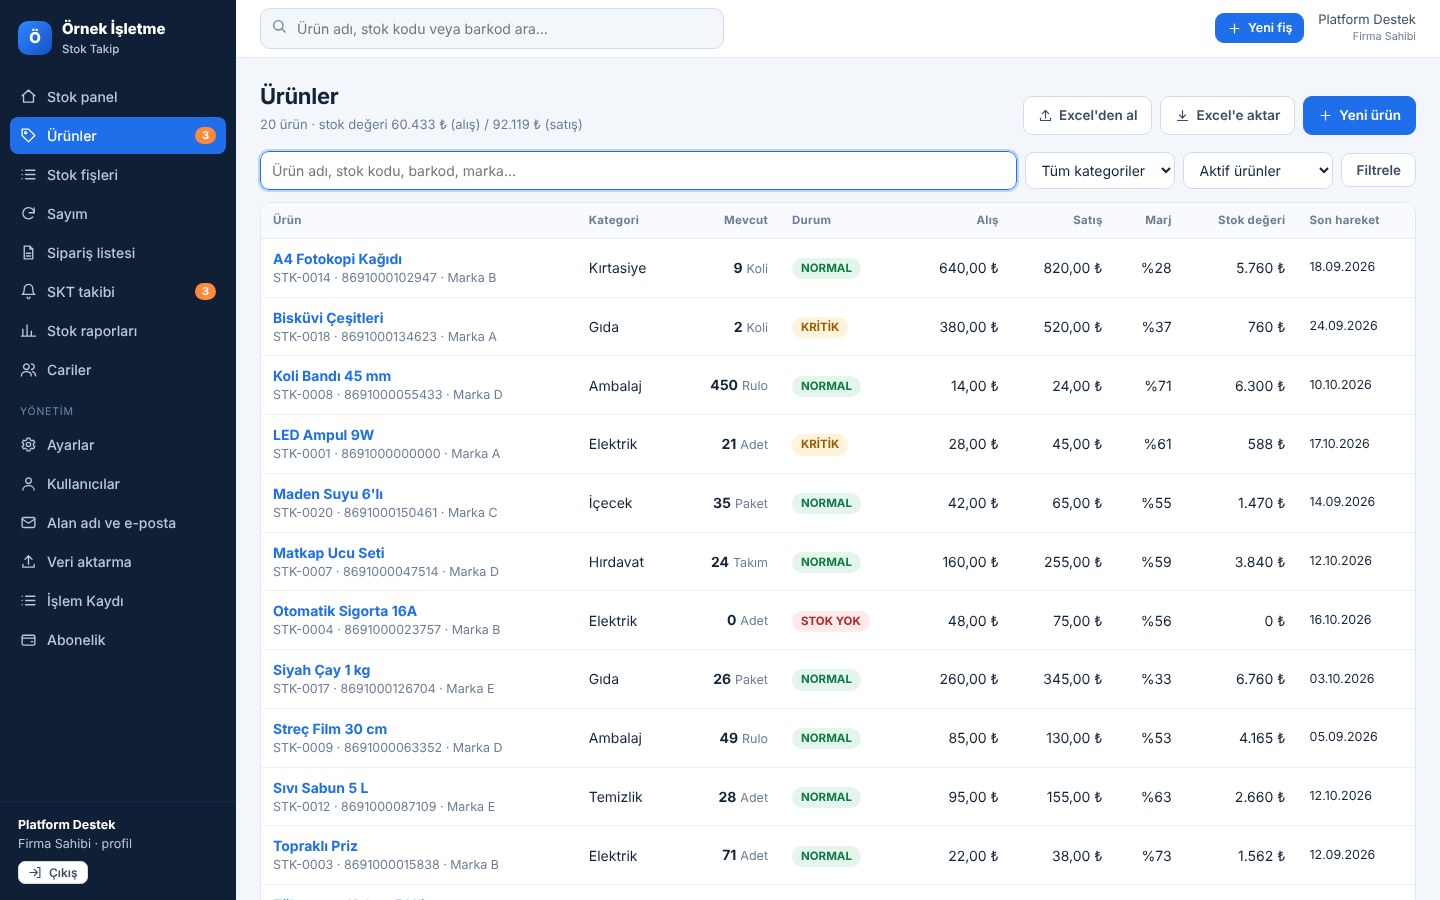The height and width of the screenshot is (900, 1440).
Task: Open the Otomatik Sigorta 16A product link
Action: (x=345, y=611)
